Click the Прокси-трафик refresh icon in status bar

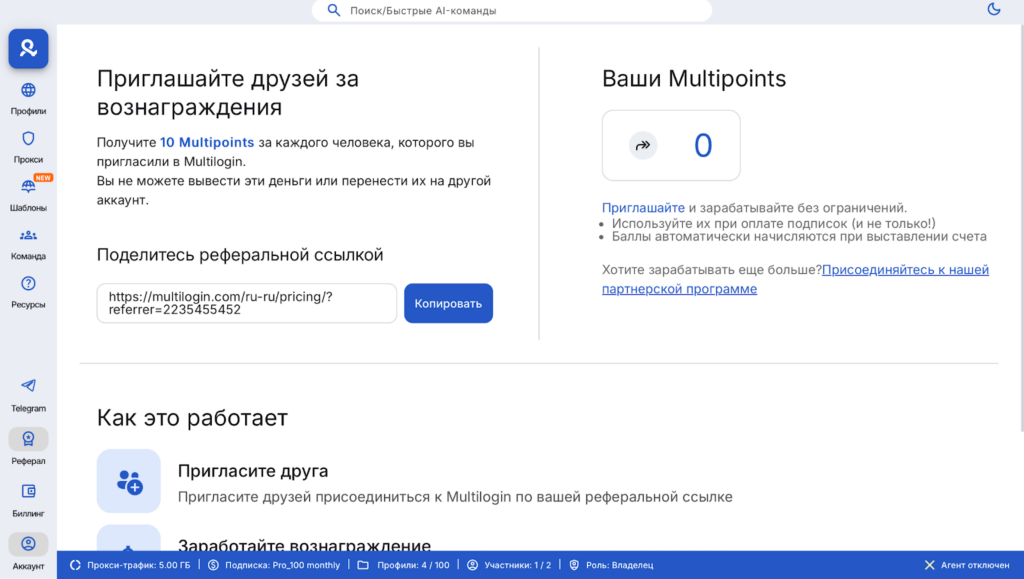(75, 565)
